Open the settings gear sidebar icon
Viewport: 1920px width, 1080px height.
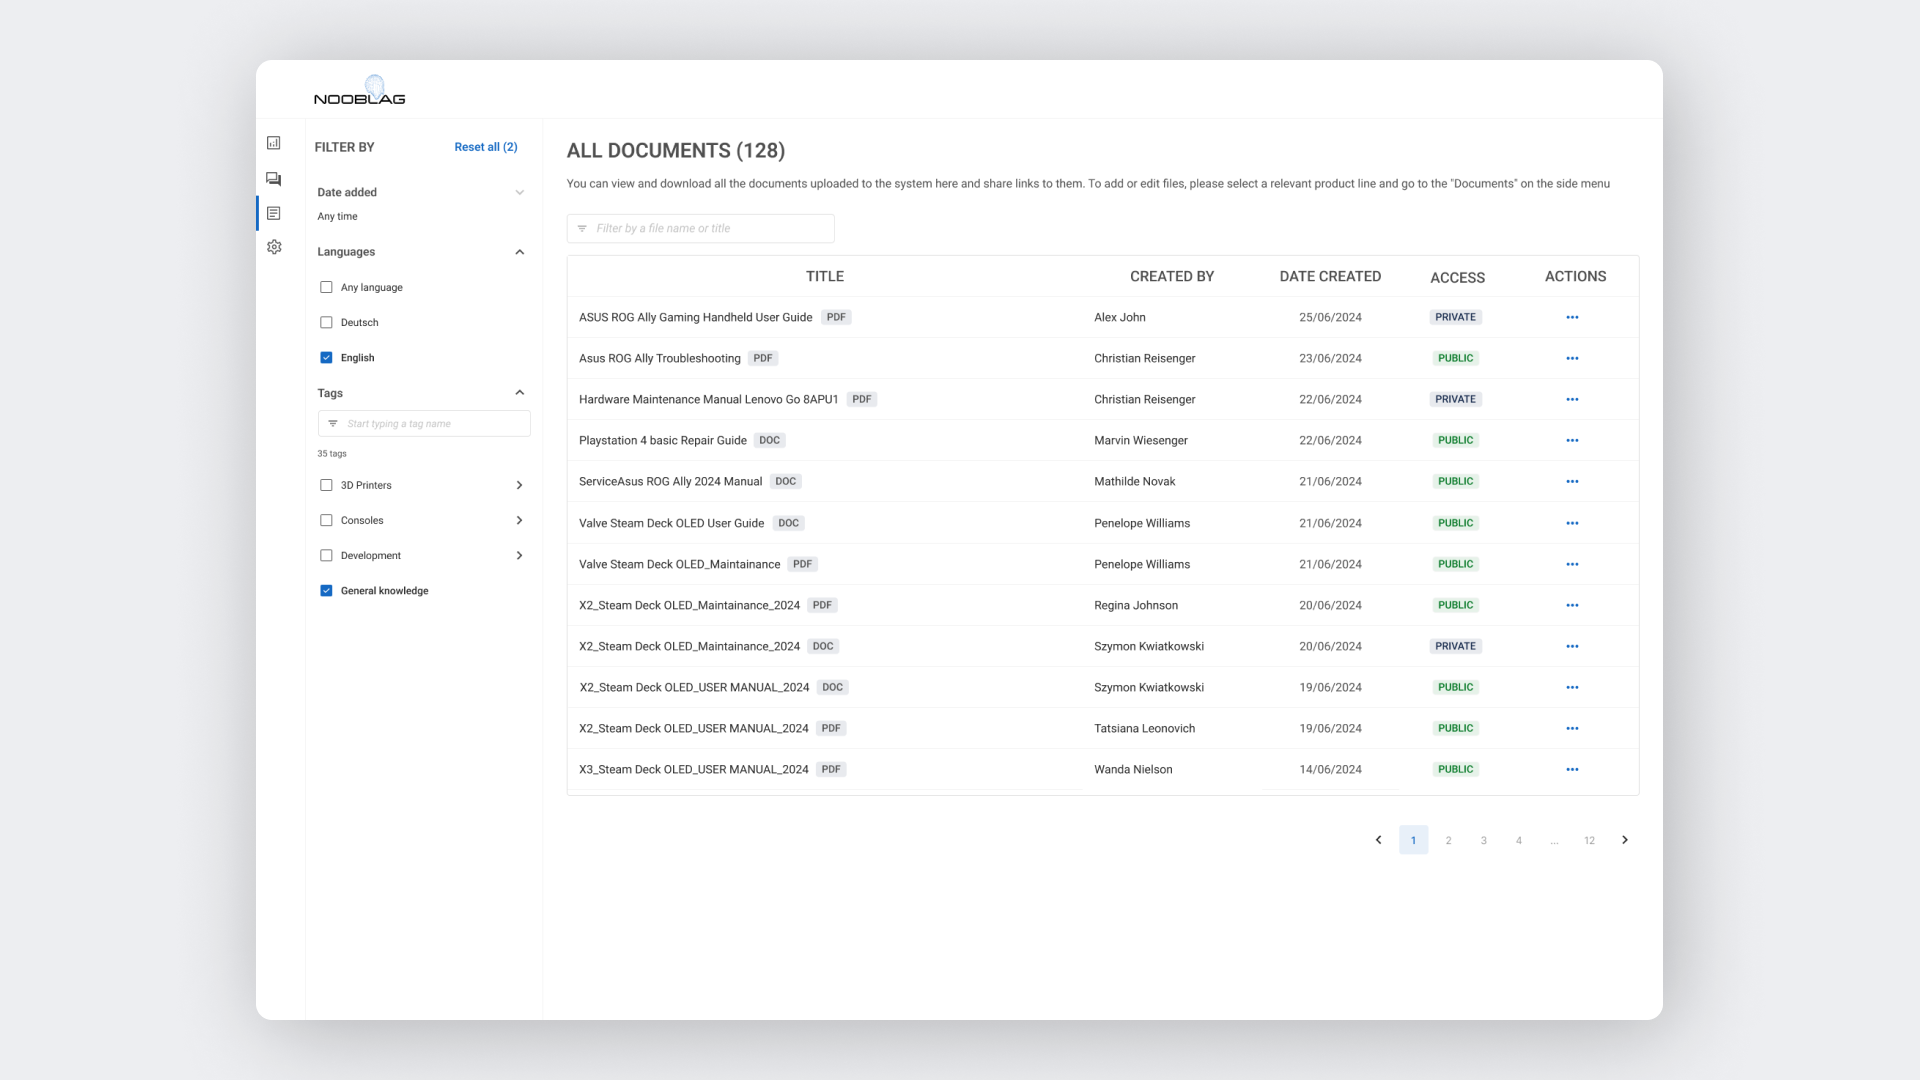coord(274,247)
